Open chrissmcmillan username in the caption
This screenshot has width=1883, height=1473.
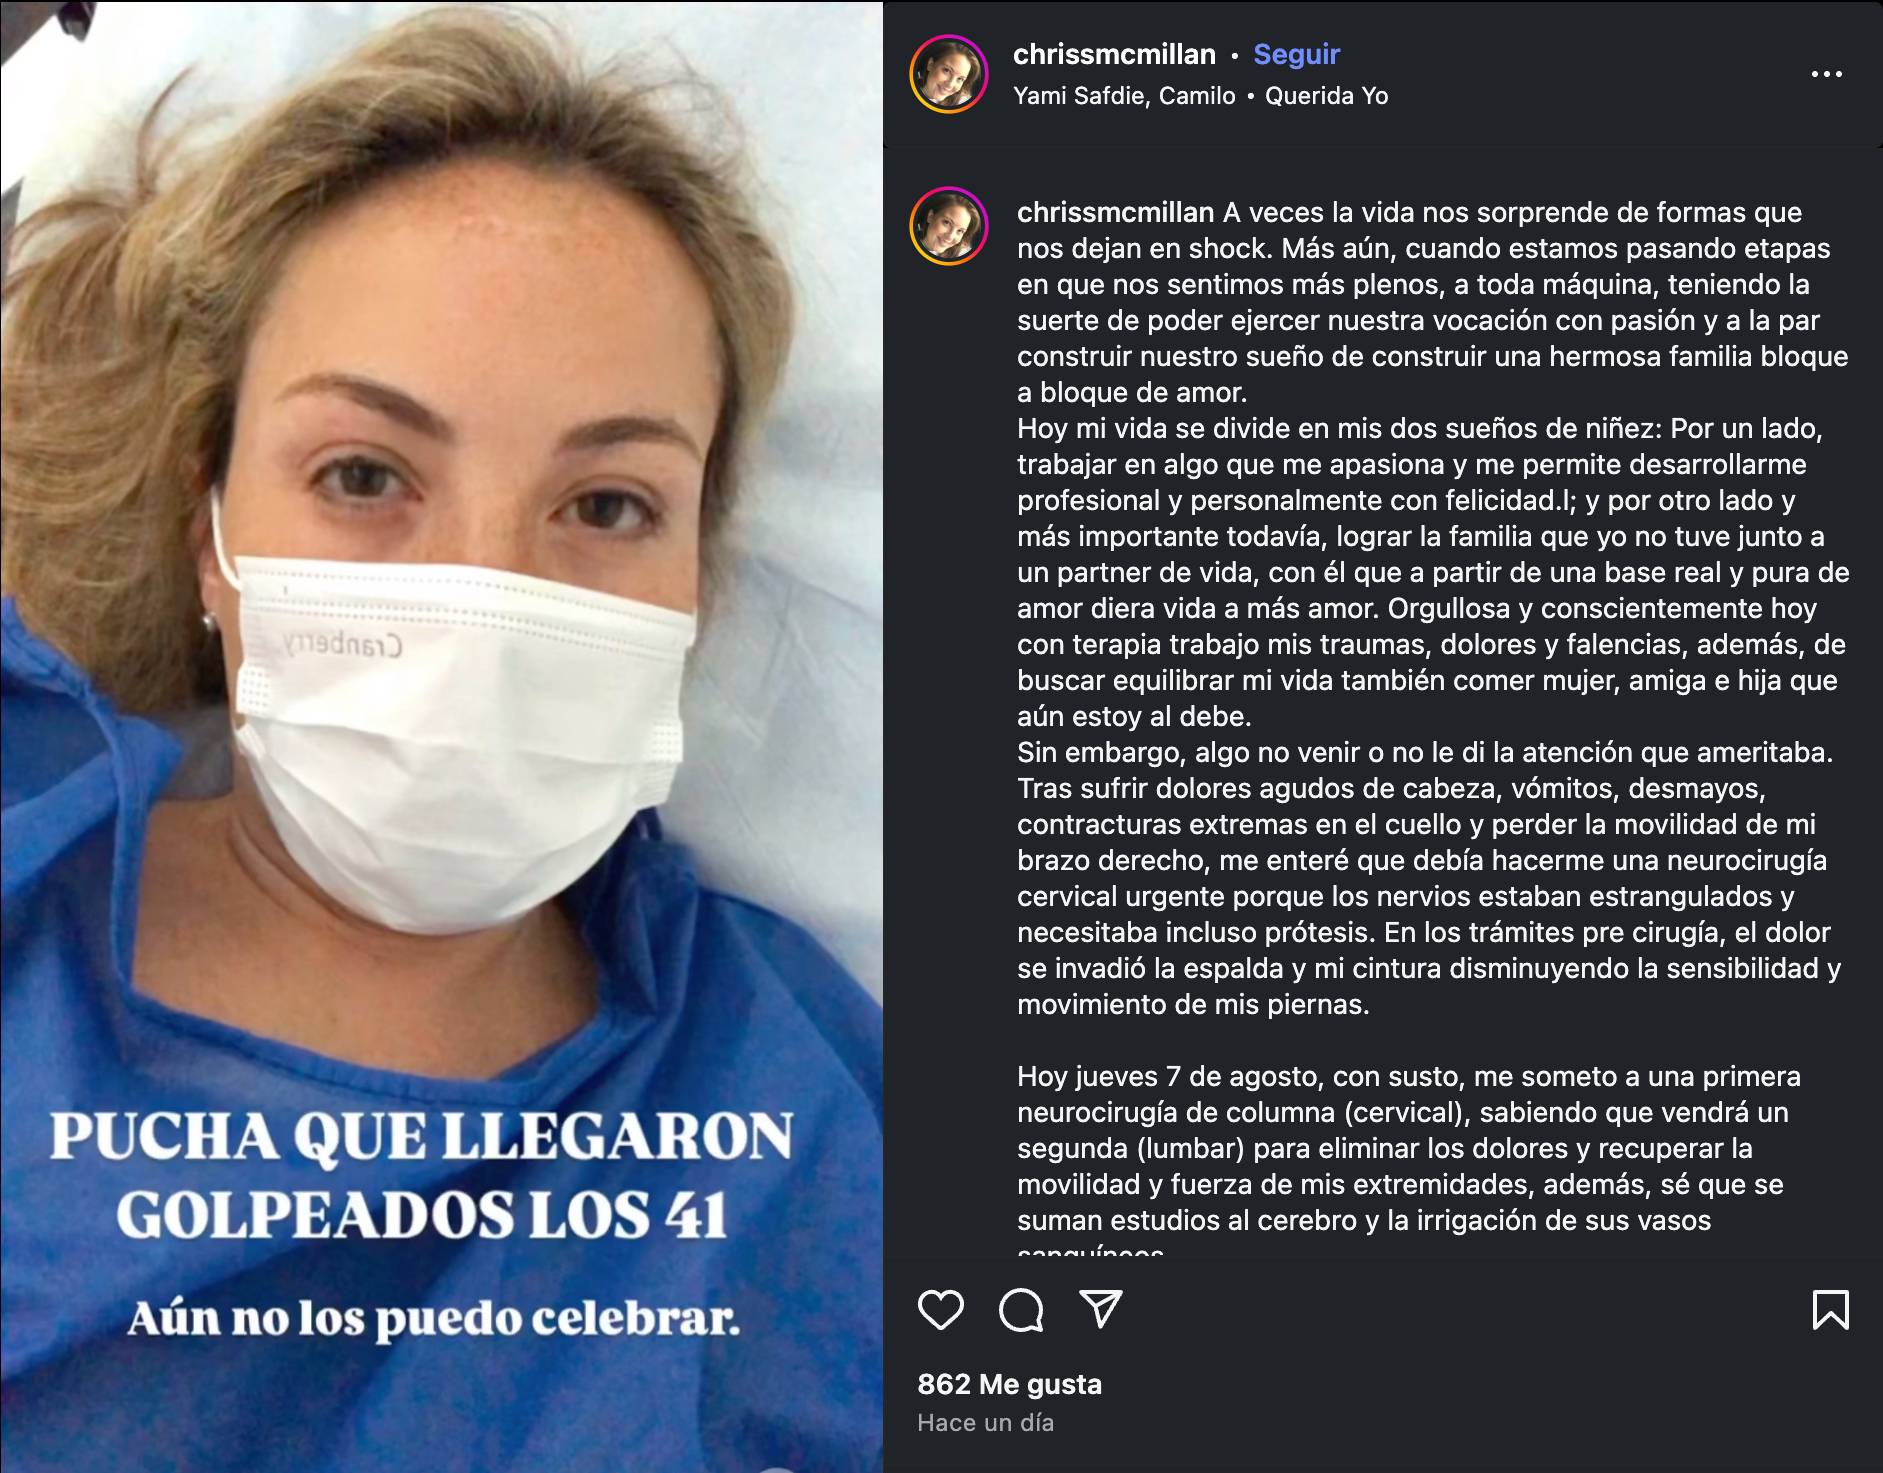point(1115,213)
